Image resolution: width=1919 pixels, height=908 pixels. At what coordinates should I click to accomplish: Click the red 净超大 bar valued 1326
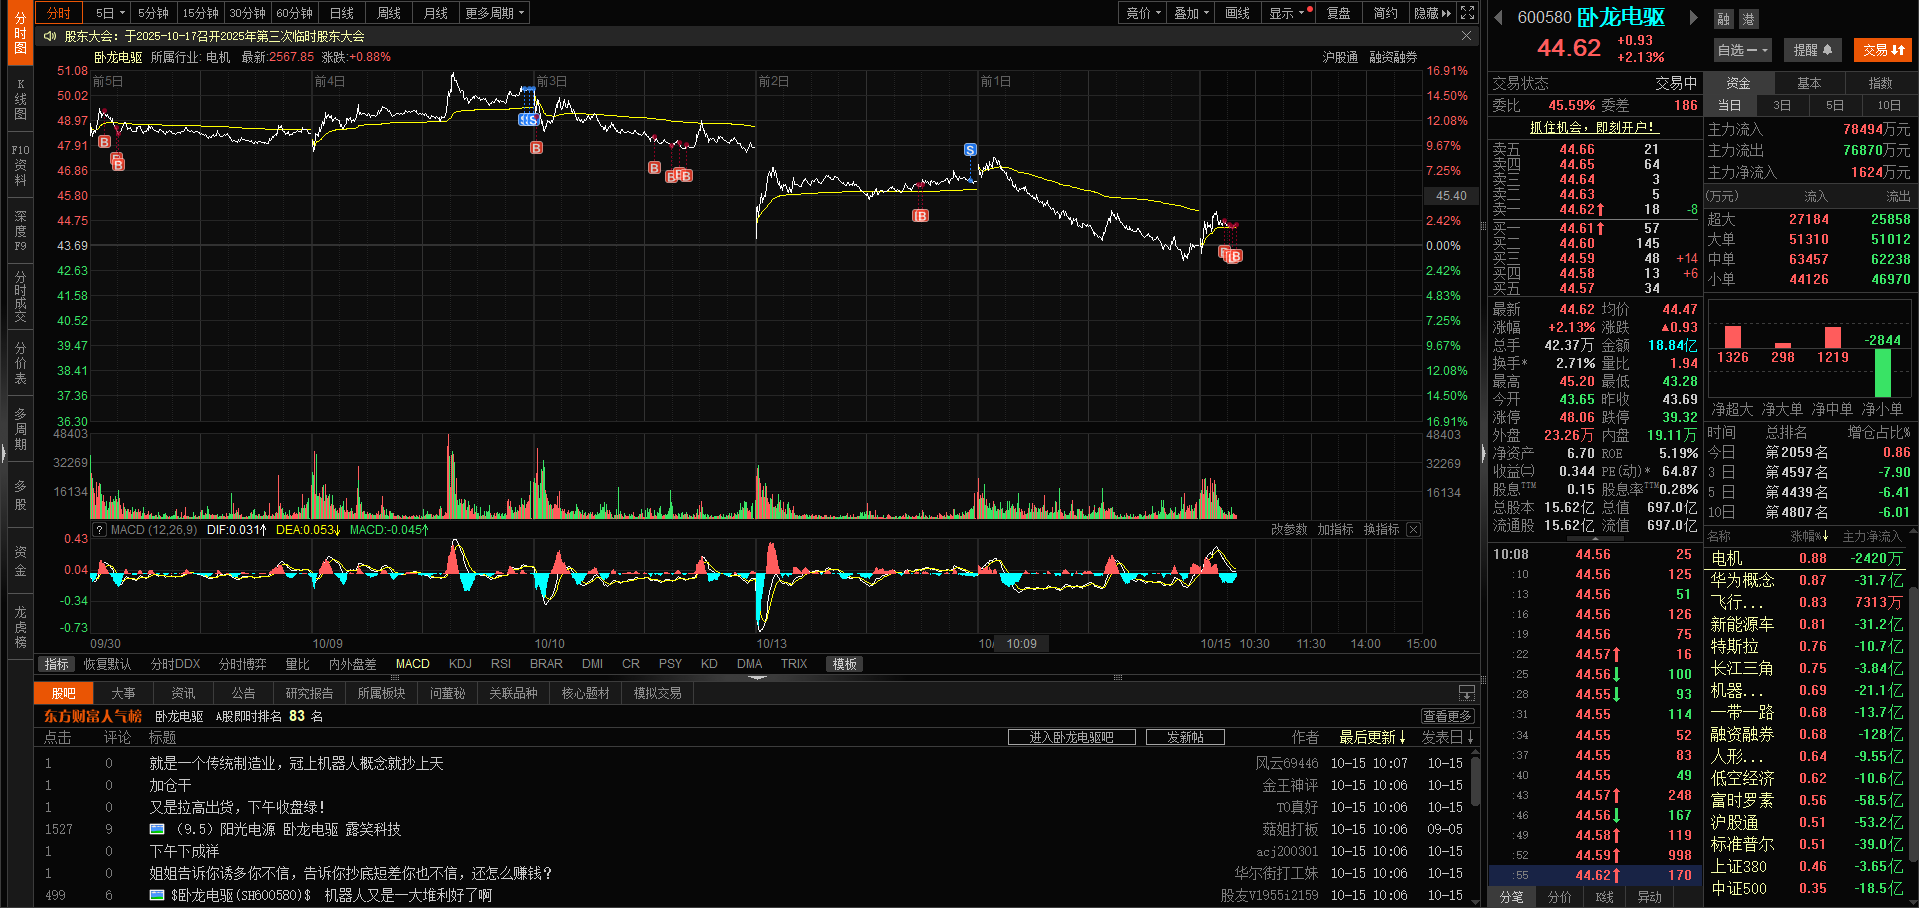[1733, 337]
